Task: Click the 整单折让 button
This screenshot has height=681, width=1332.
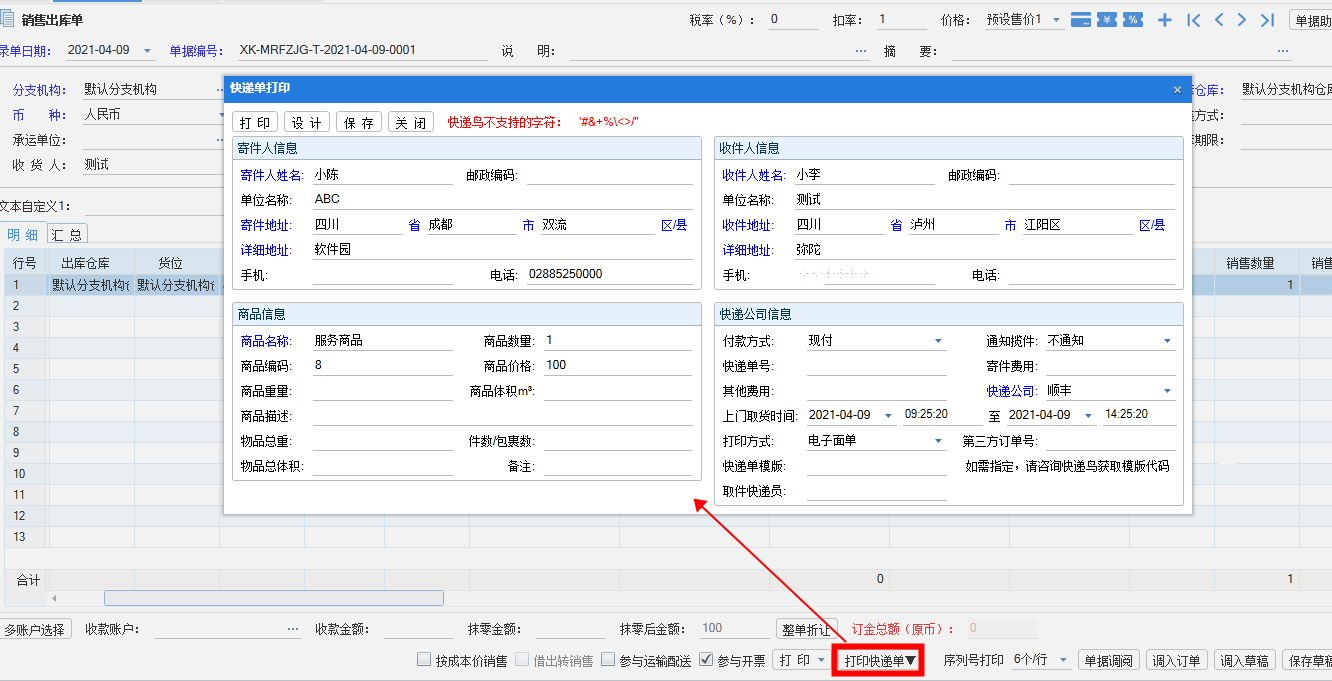Action: point(806,629)
